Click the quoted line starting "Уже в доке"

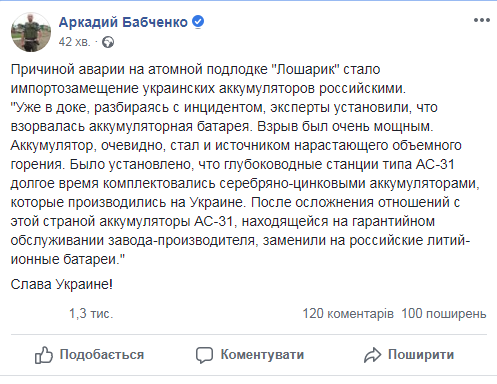(224, 107)
